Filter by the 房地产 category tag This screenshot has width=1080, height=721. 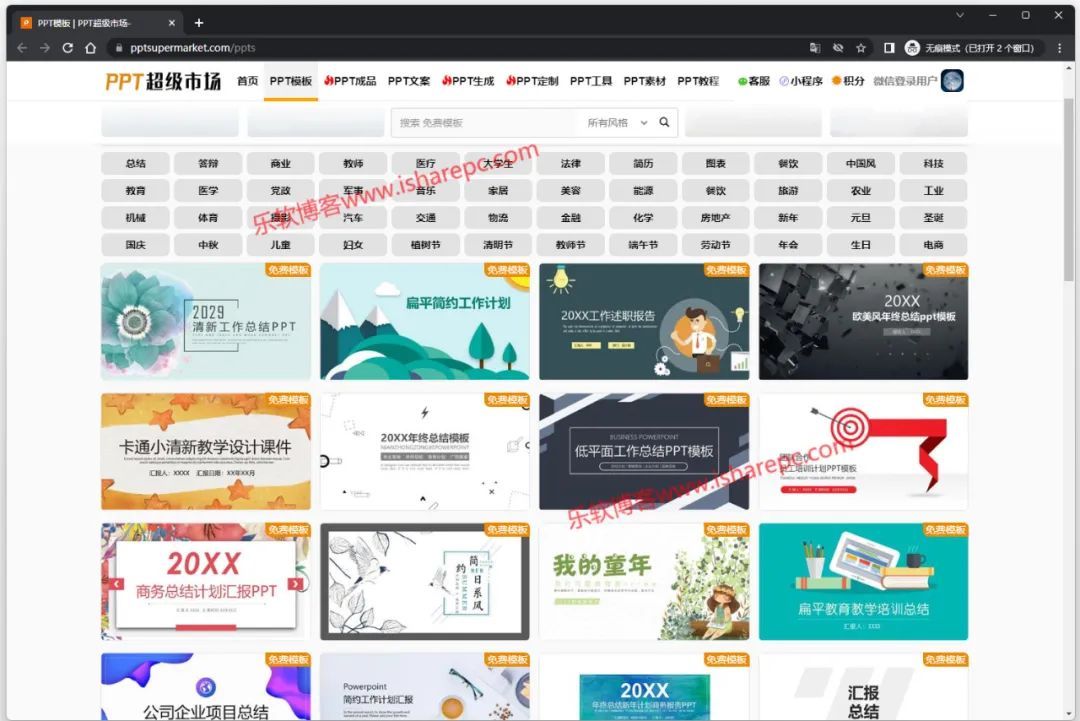point(716,217)
